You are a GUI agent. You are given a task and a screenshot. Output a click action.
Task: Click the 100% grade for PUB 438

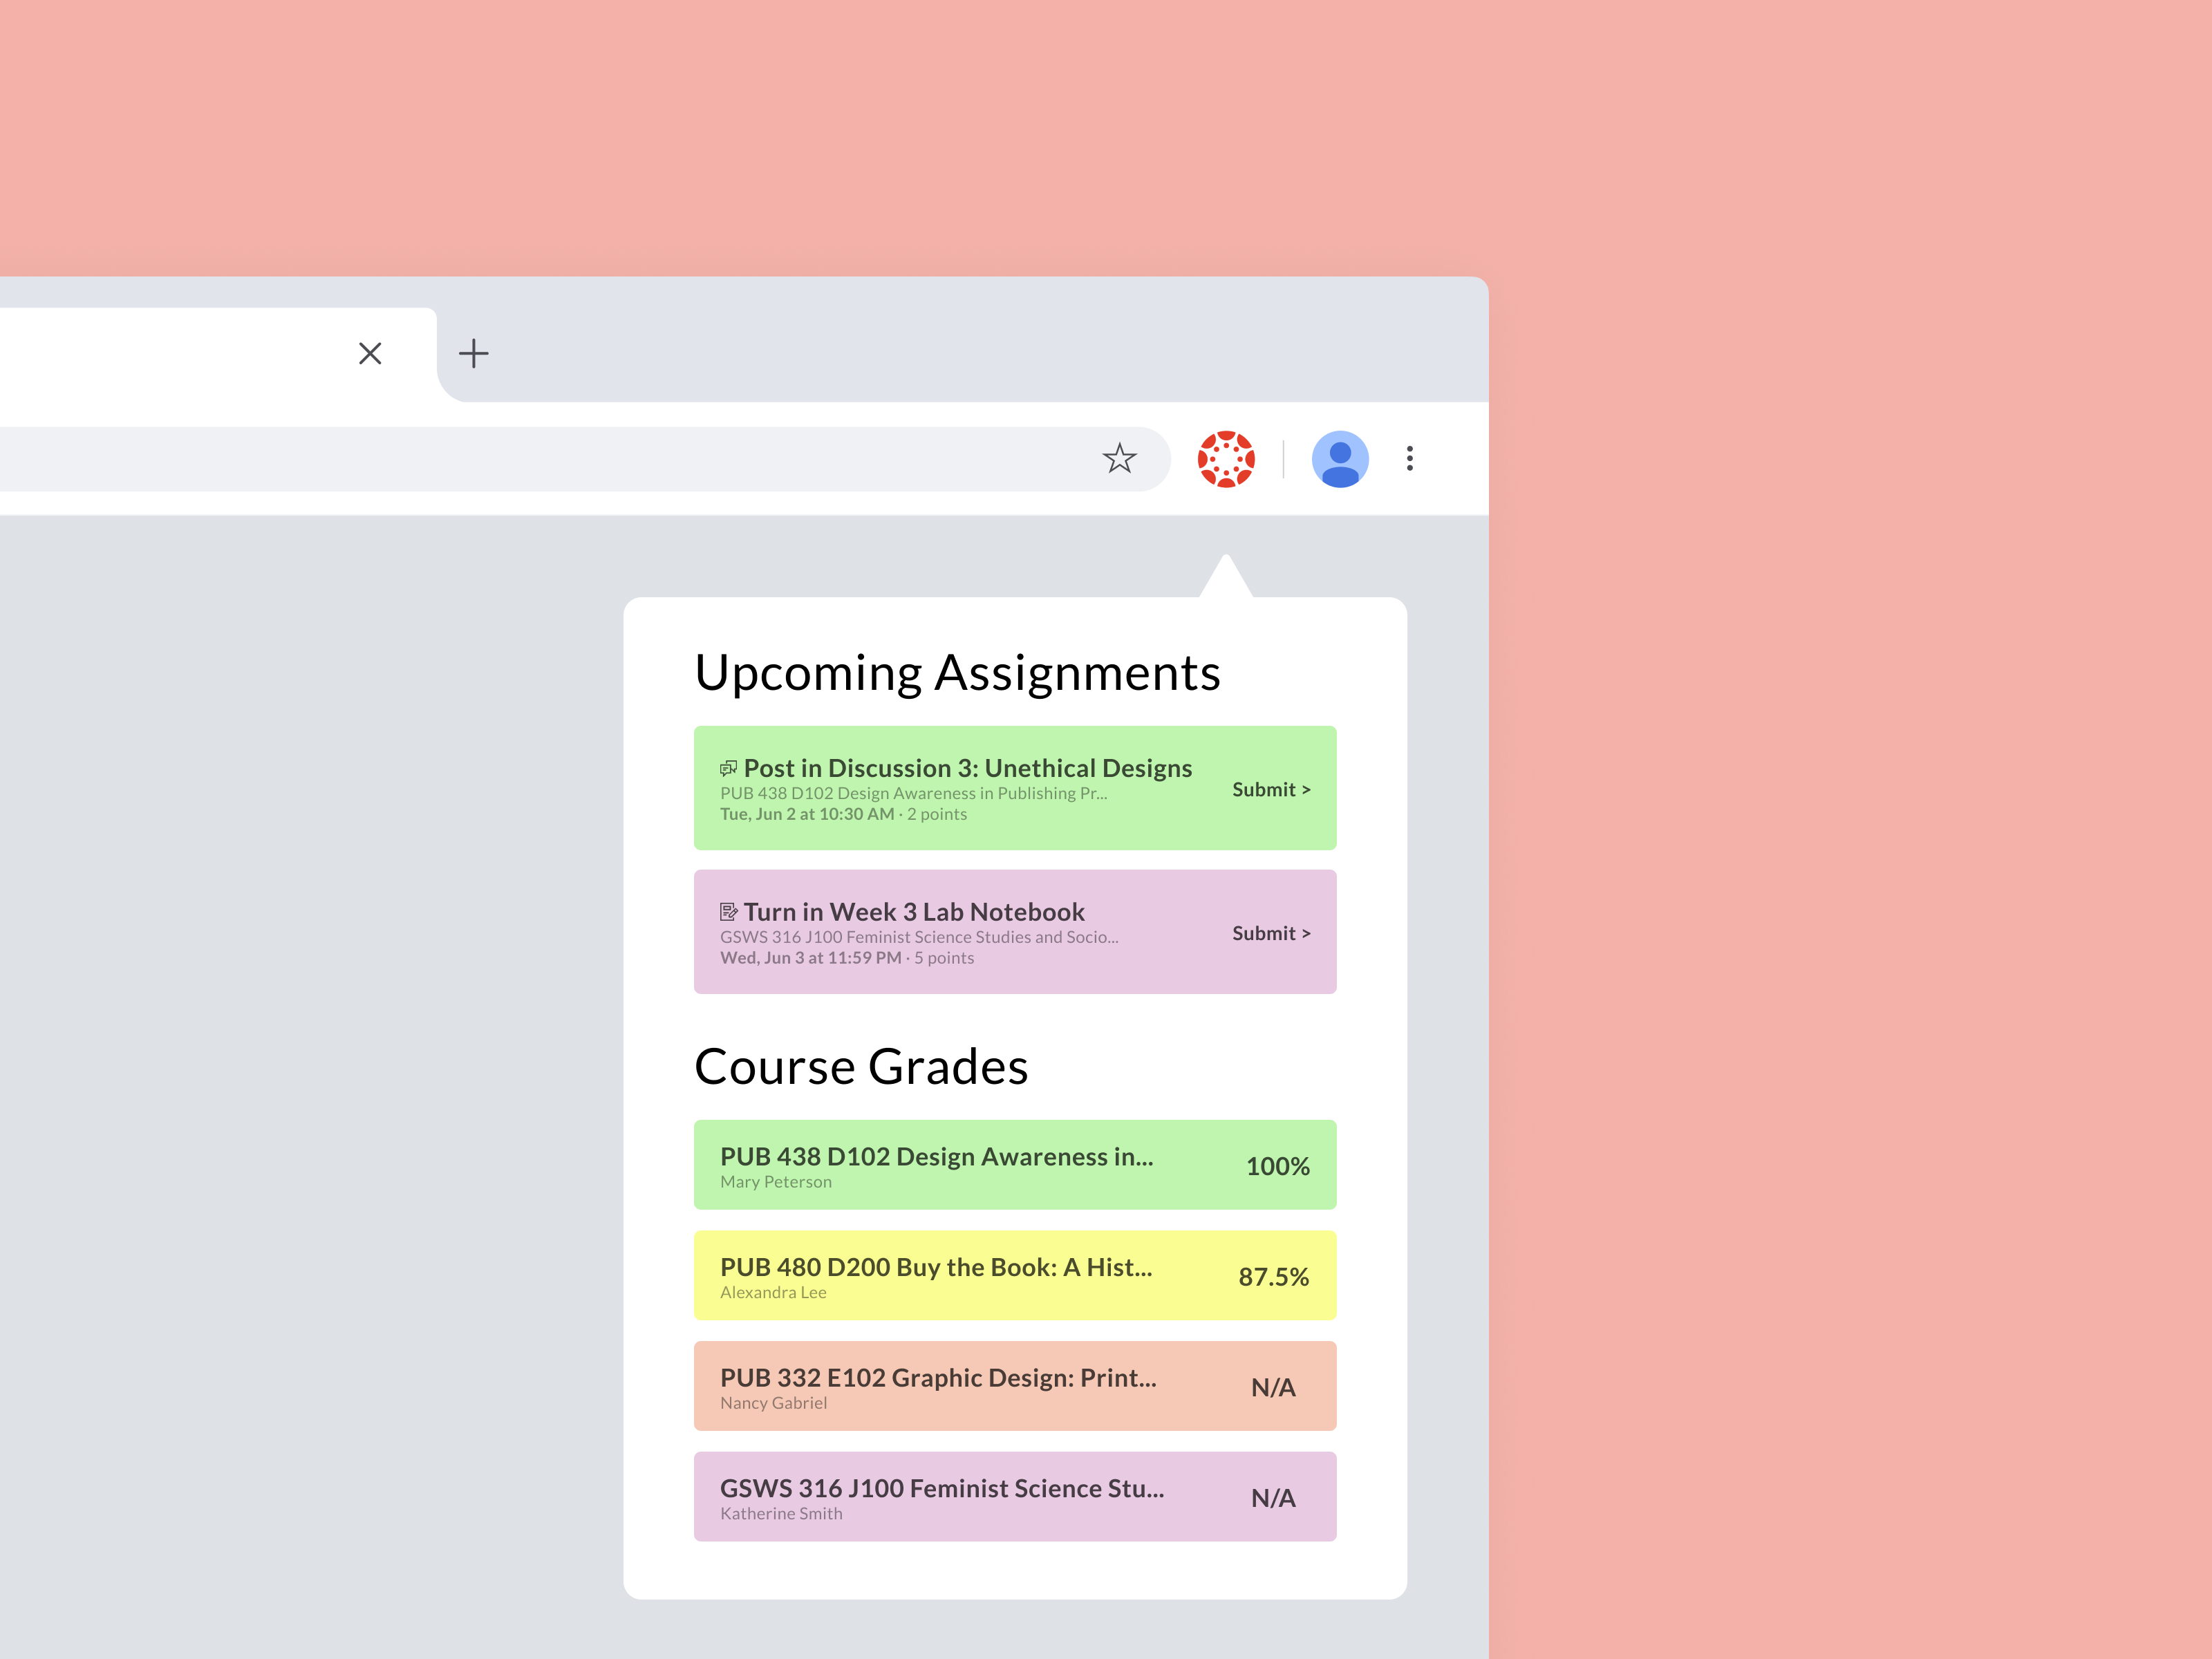(x=1277, y=1166)
